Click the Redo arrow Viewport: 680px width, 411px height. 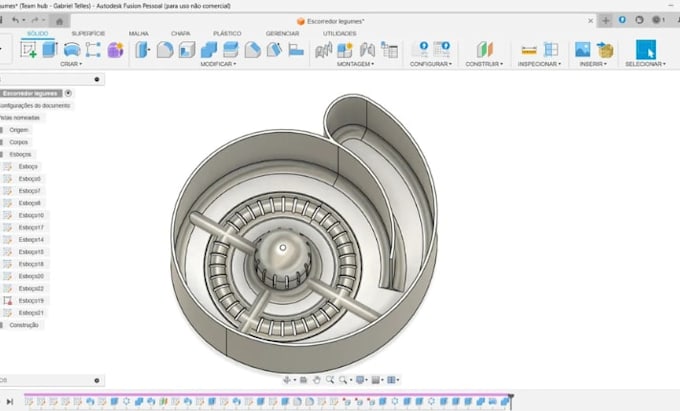coord(35,20)
